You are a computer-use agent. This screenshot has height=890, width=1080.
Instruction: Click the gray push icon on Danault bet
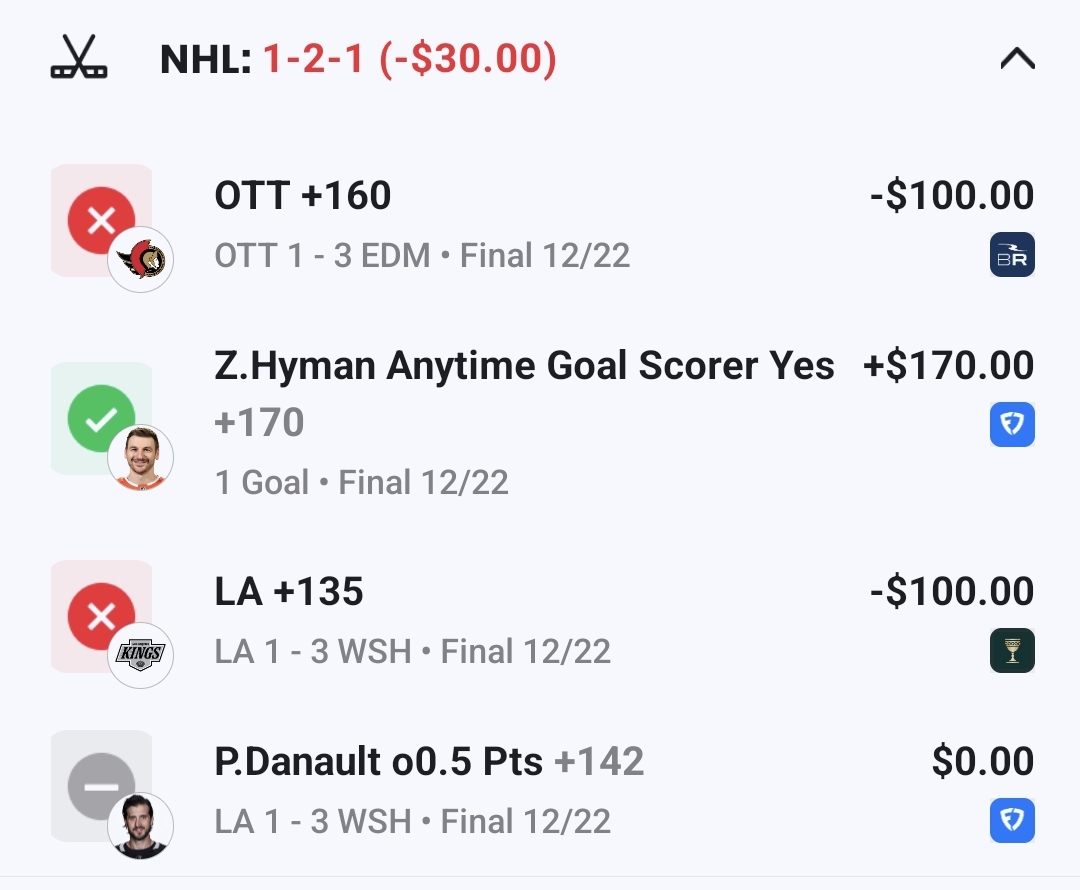pyautogui.click(x=101, y=786)
